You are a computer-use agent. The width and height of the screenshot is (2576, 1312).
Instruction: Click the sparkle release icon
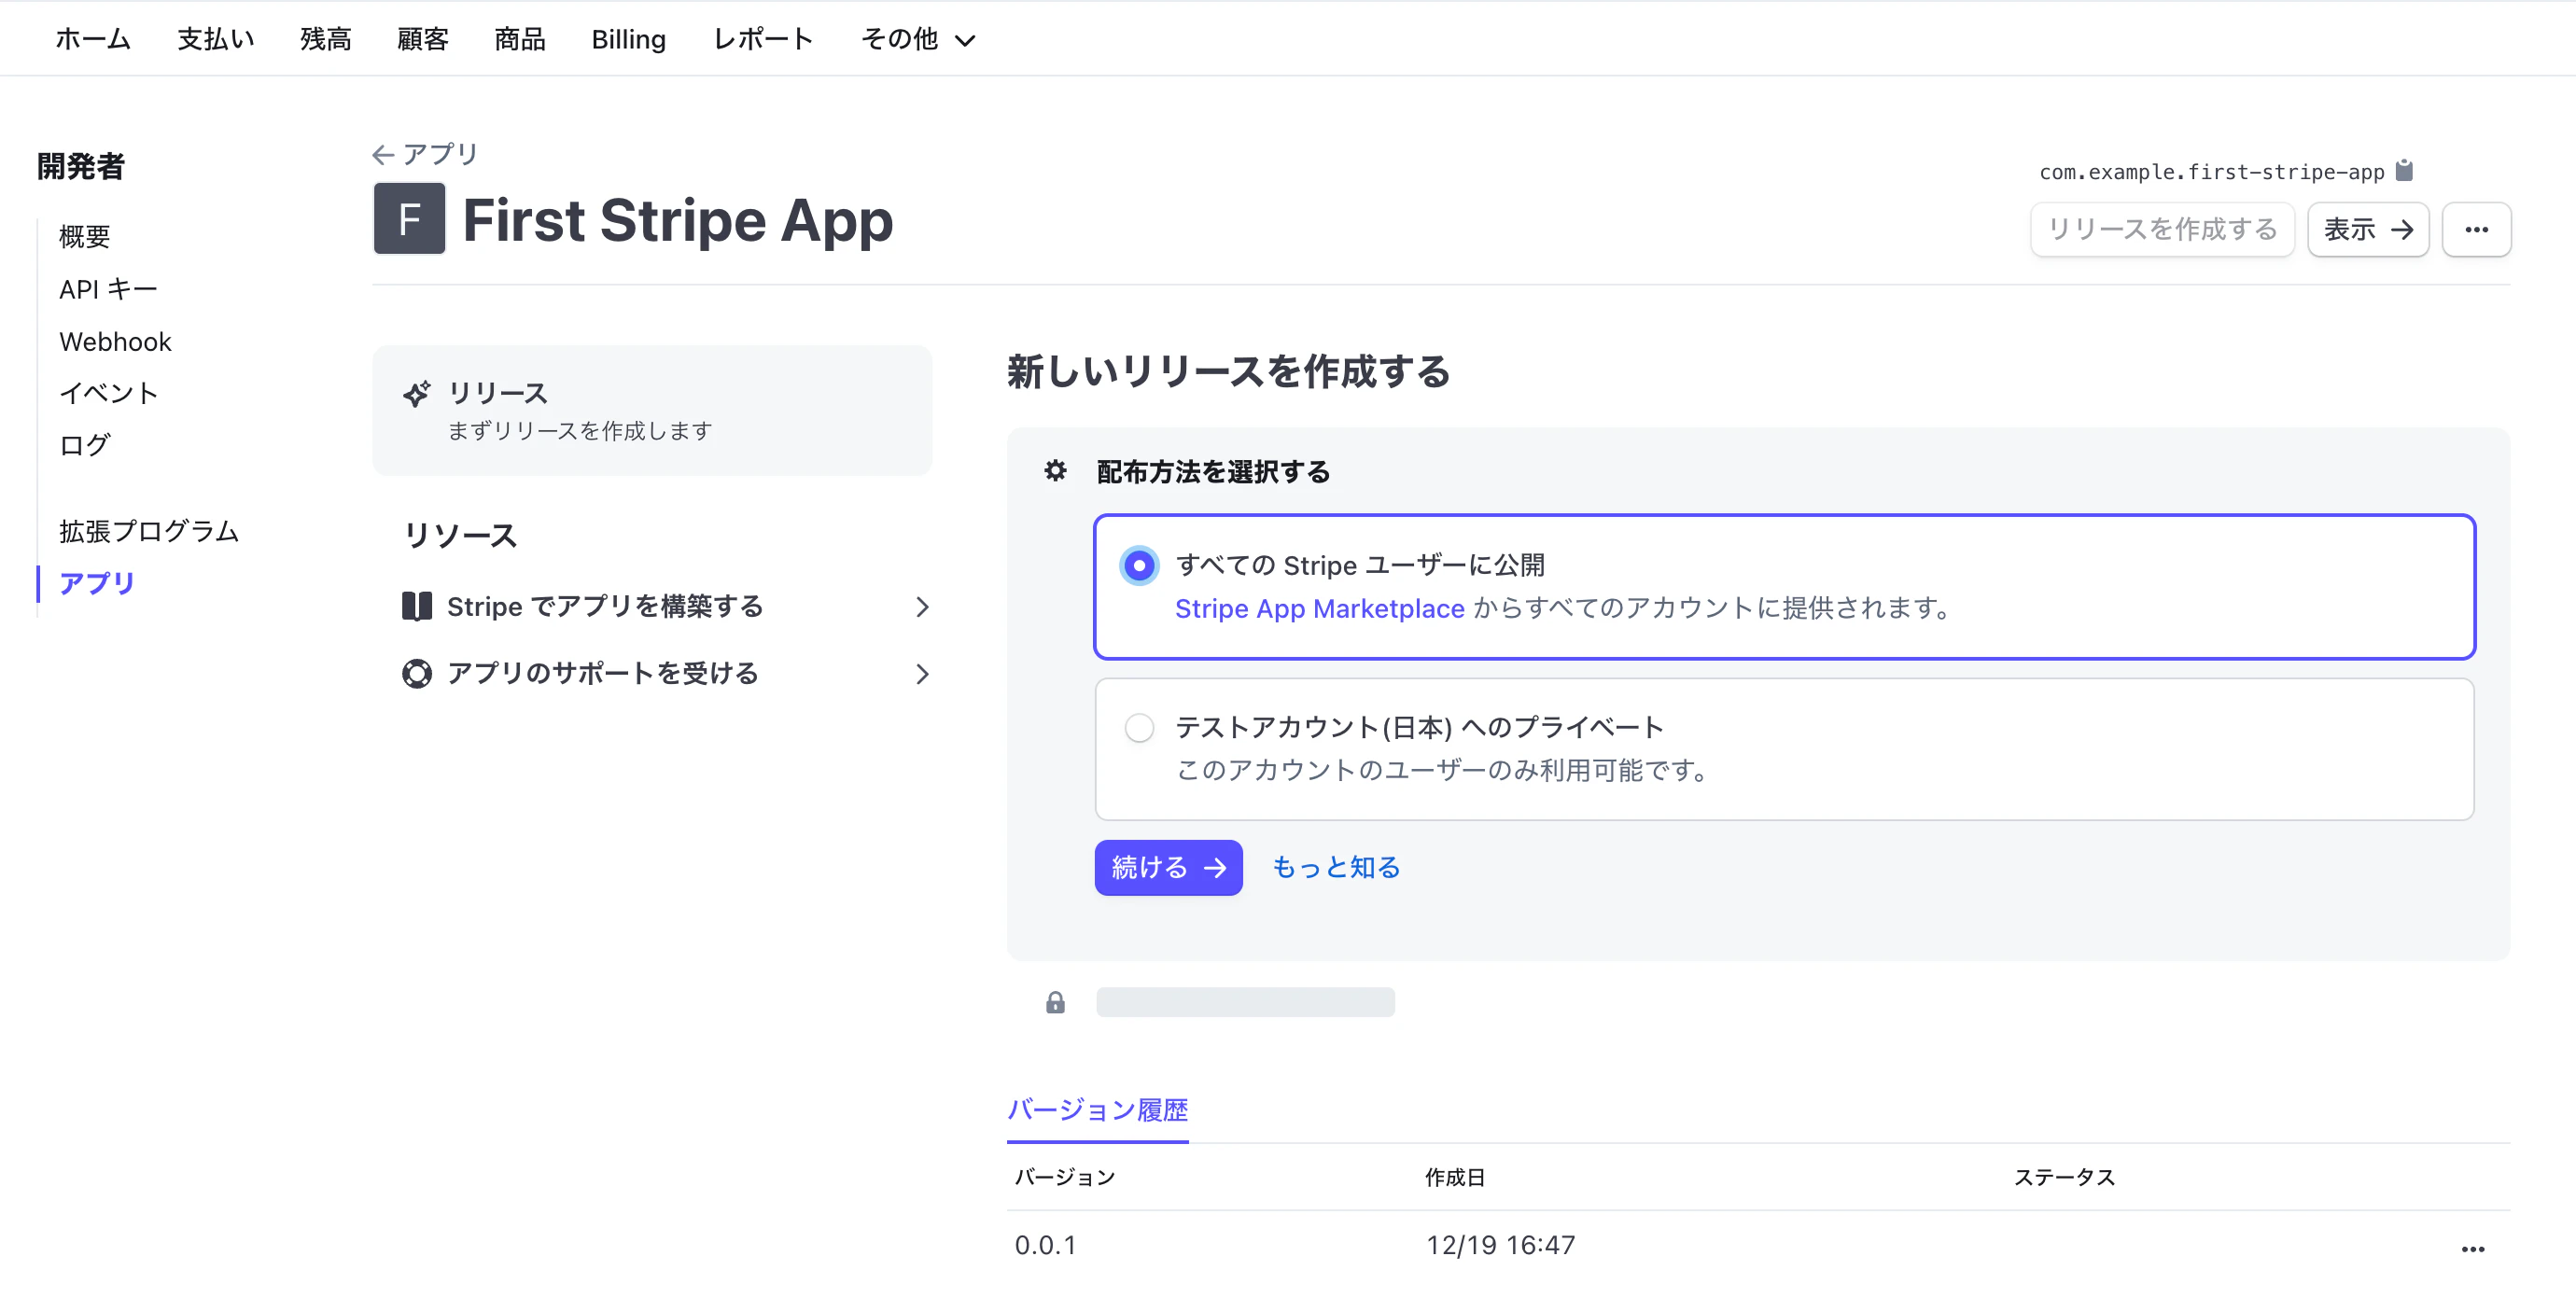pyautogui.click(x=417, y=393)
